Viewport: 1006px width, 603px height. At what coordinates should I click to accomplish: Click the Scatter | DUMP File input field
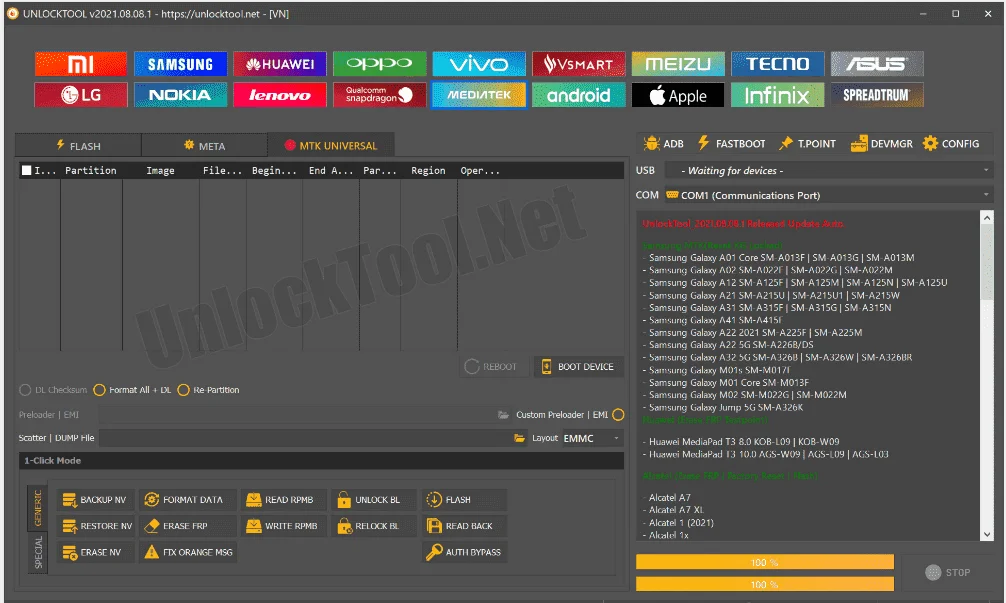[304, 438]
